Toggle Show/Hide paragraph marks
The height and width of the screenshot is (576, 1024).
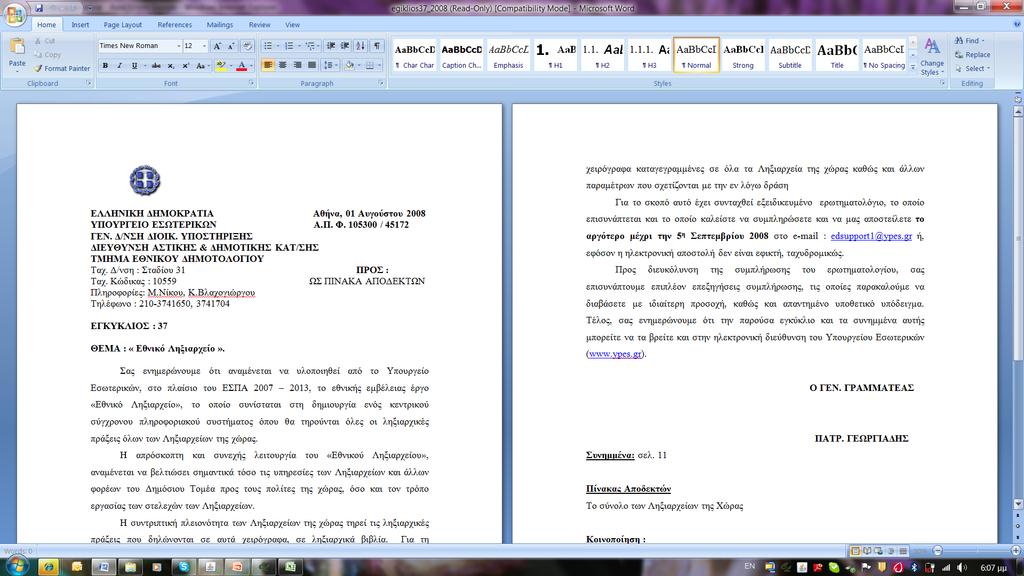coord(377,46)
